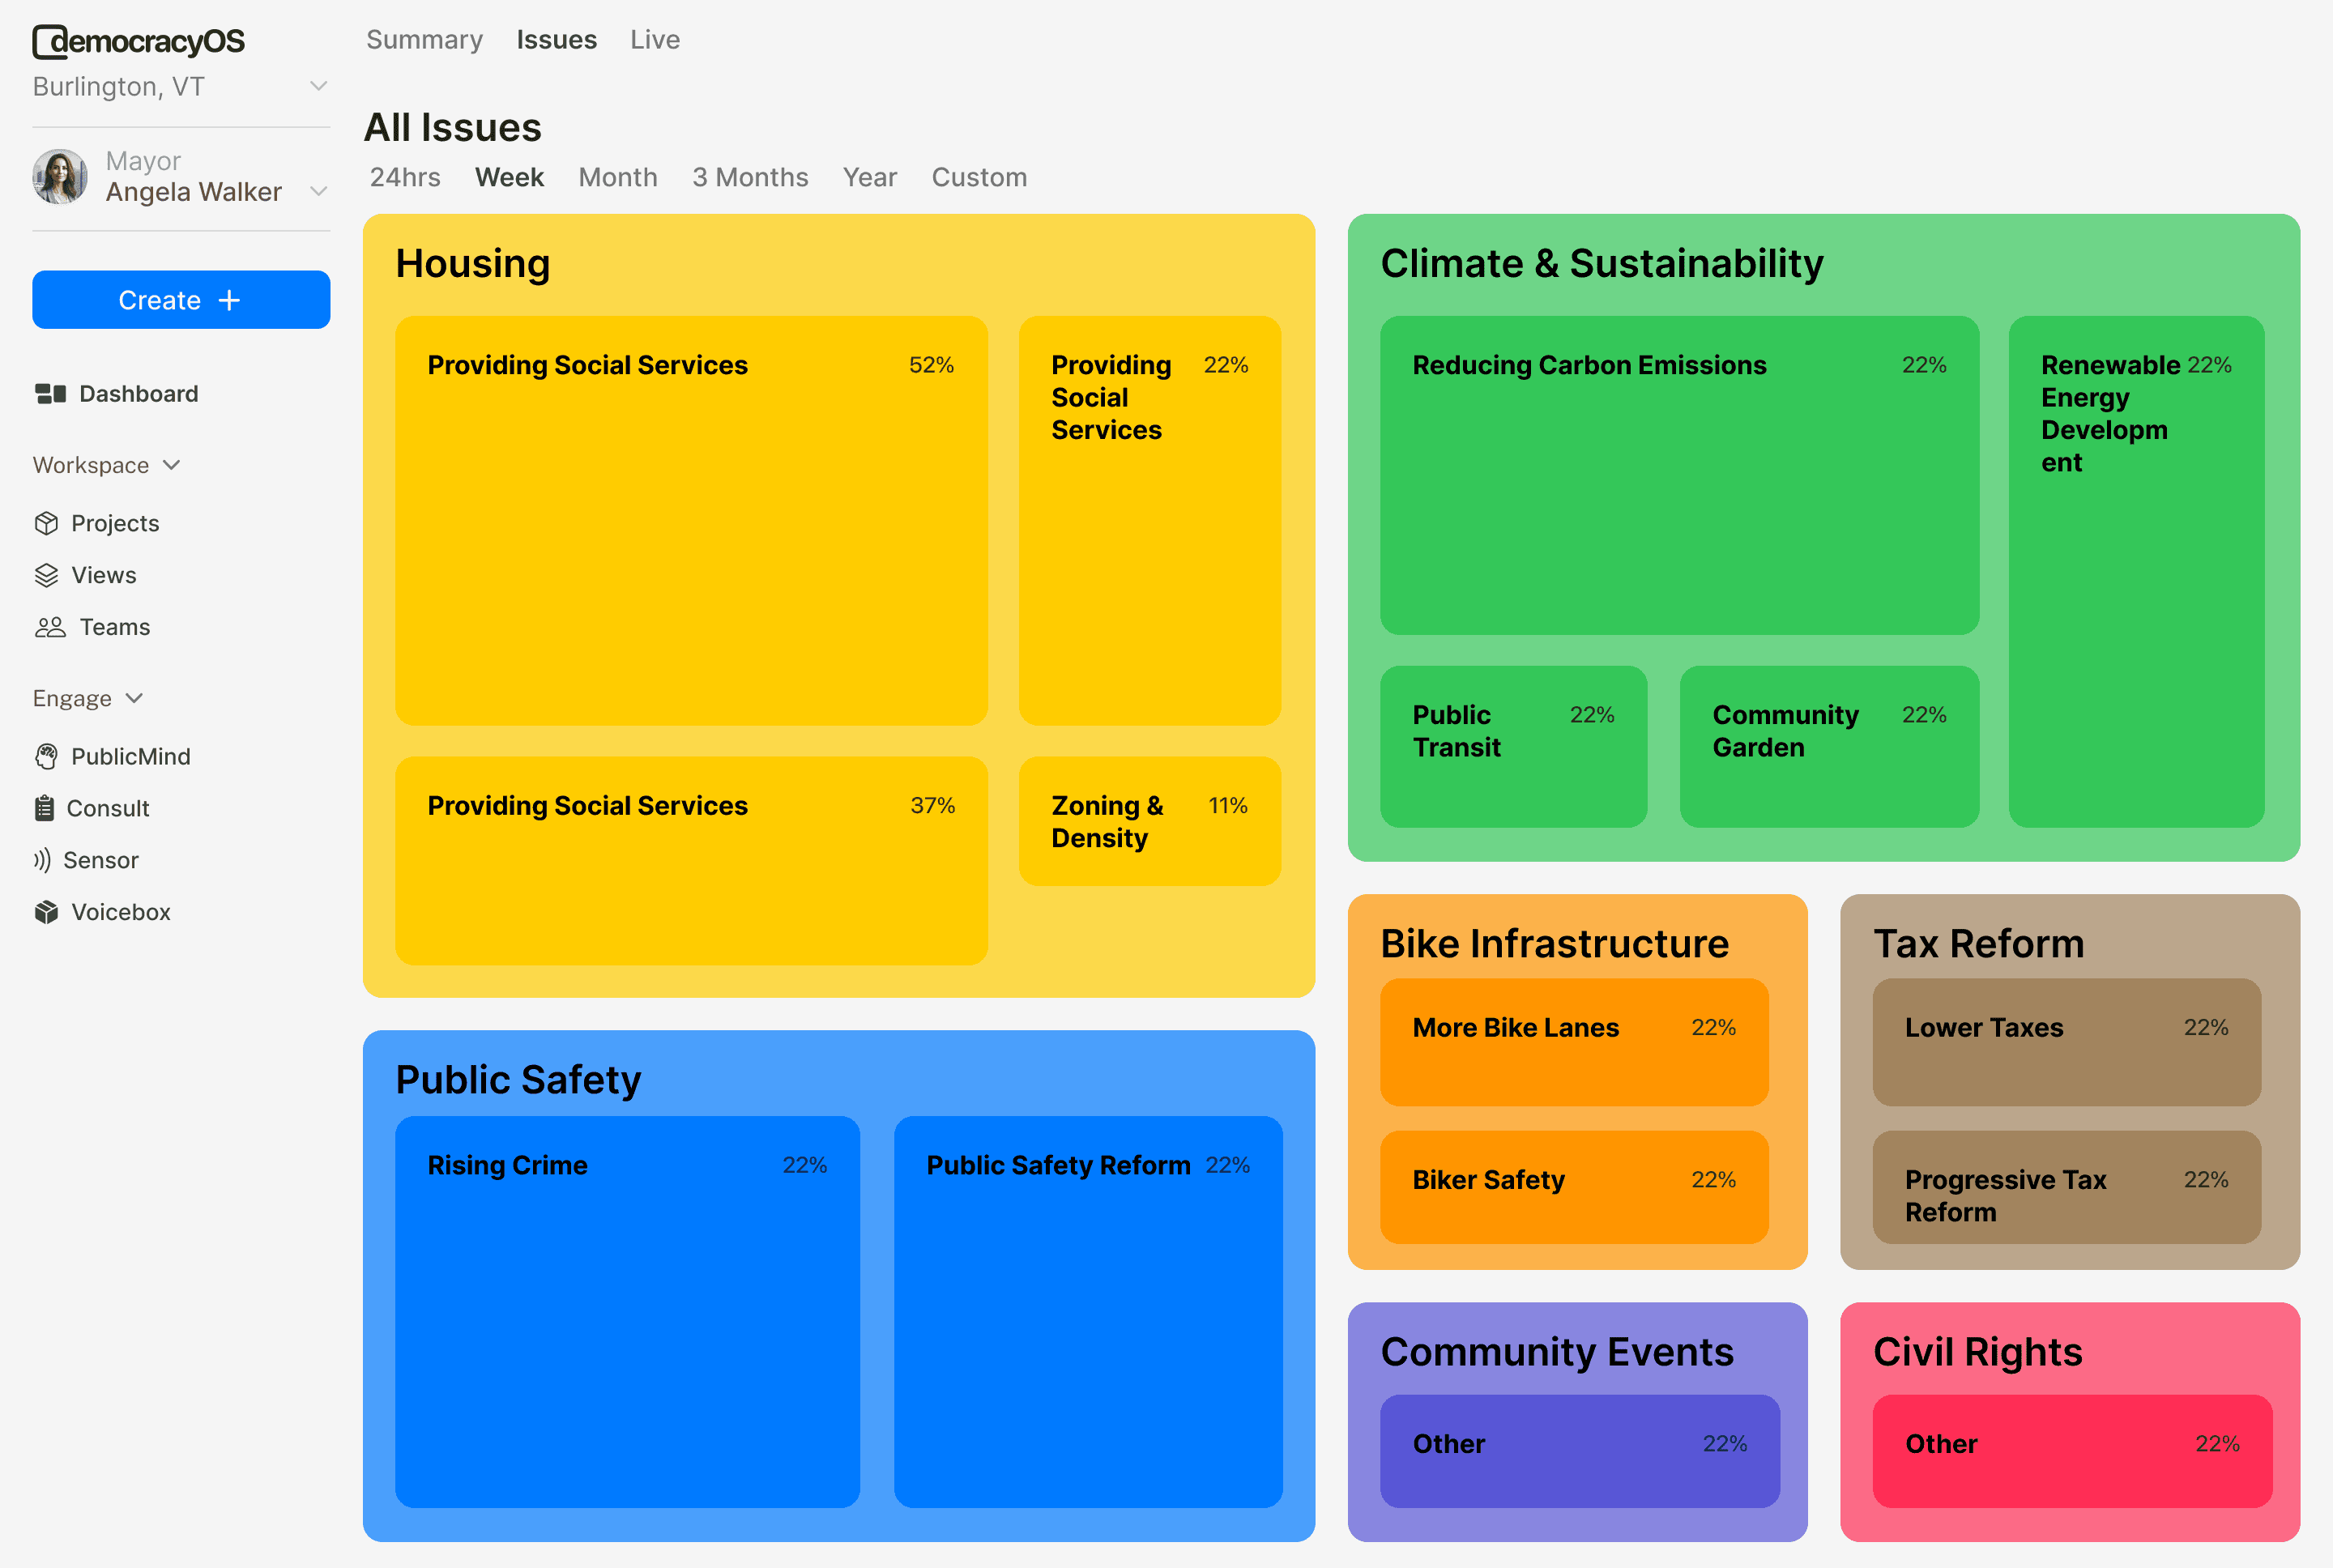Click the Views layers icon

coord(46,575)
